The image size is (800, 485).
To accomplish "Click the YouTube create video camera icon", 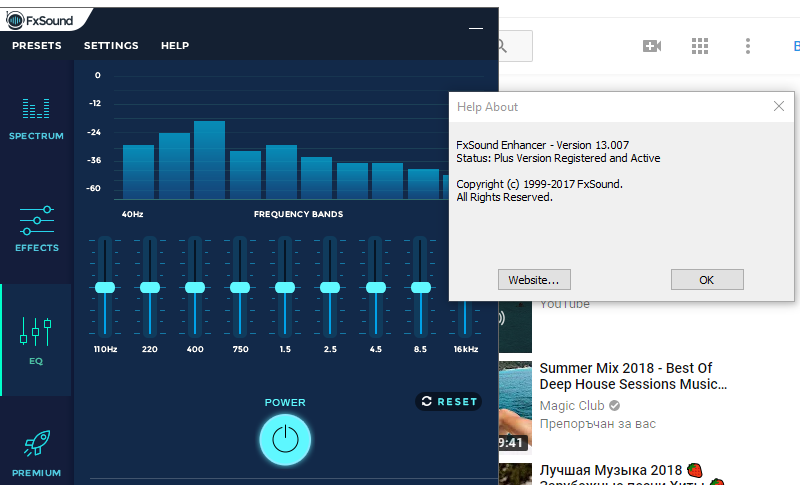I will tap(652, 46).
